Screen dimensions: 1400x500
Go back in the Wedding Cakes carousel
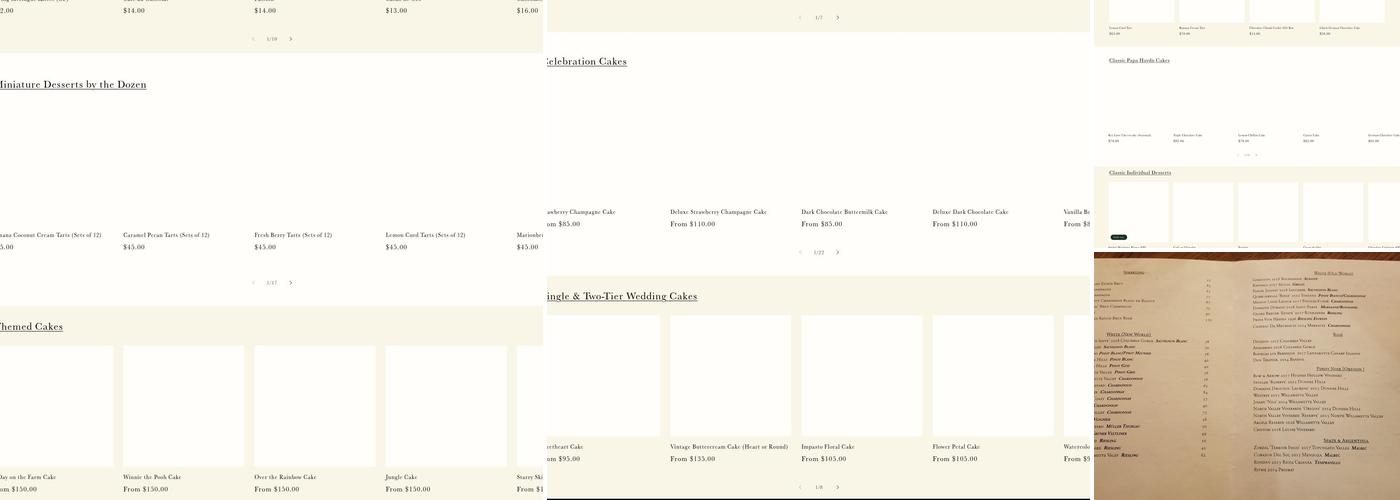pos(800,487)
